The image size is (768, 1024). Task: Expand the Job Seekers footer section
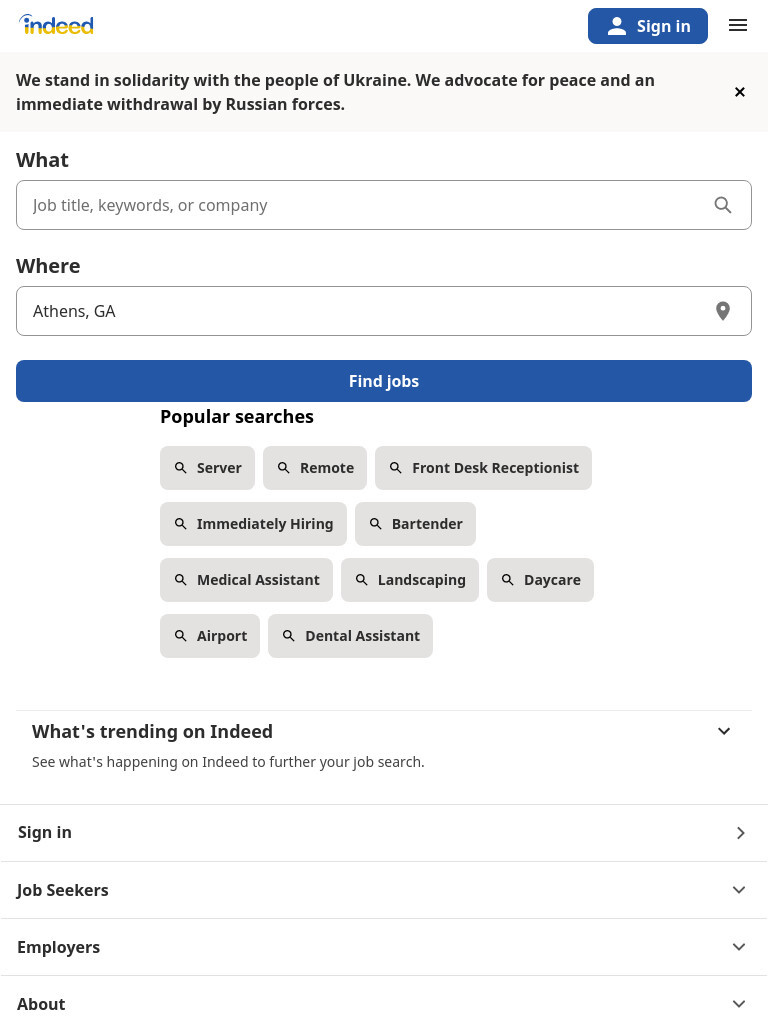(x=384, y=890)
